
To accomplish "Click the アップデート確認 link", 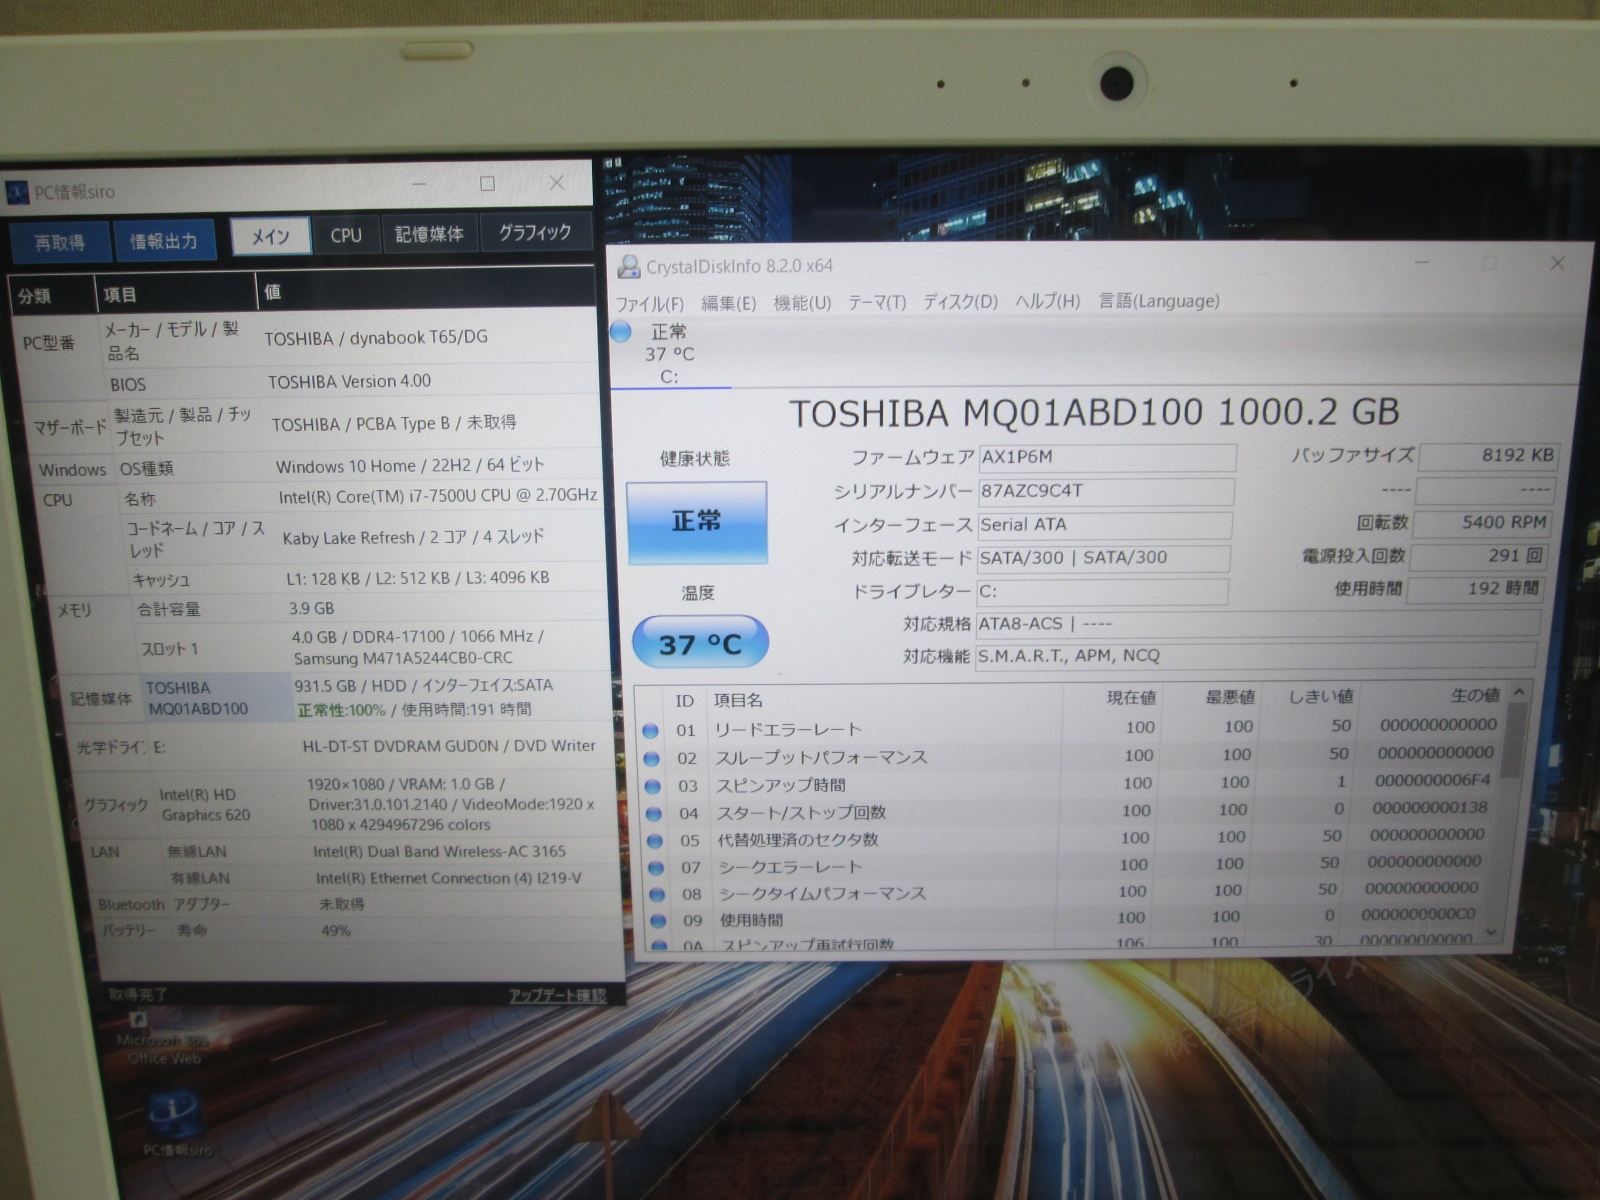I will (557, 996).
